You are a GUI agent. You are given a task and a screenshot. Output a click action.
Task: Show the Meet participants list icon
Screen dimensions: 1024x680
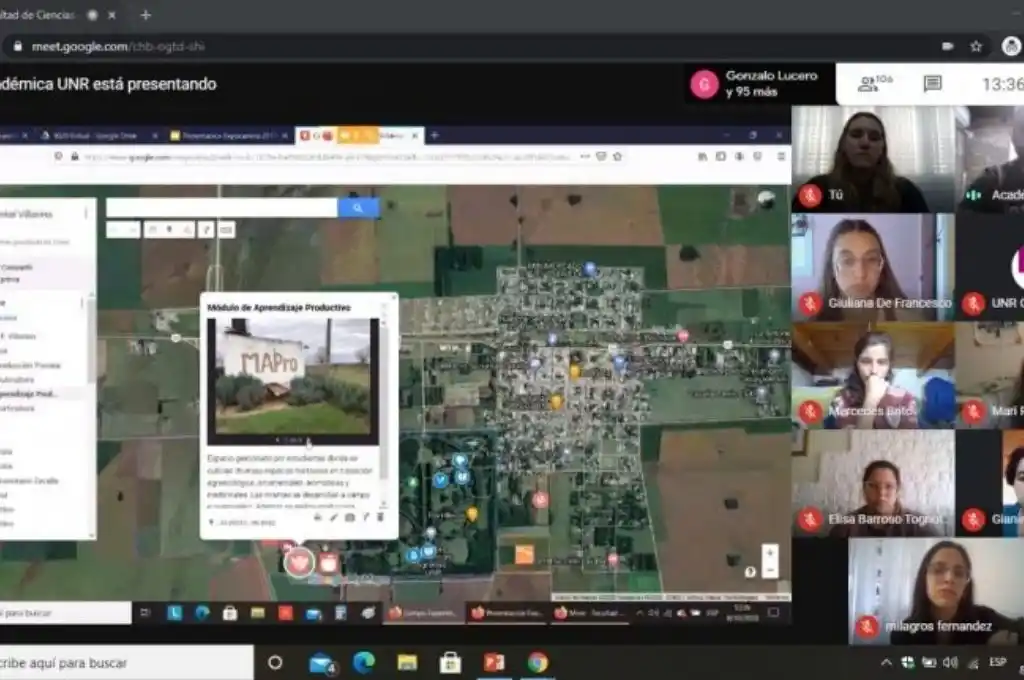tap(874, 84)
